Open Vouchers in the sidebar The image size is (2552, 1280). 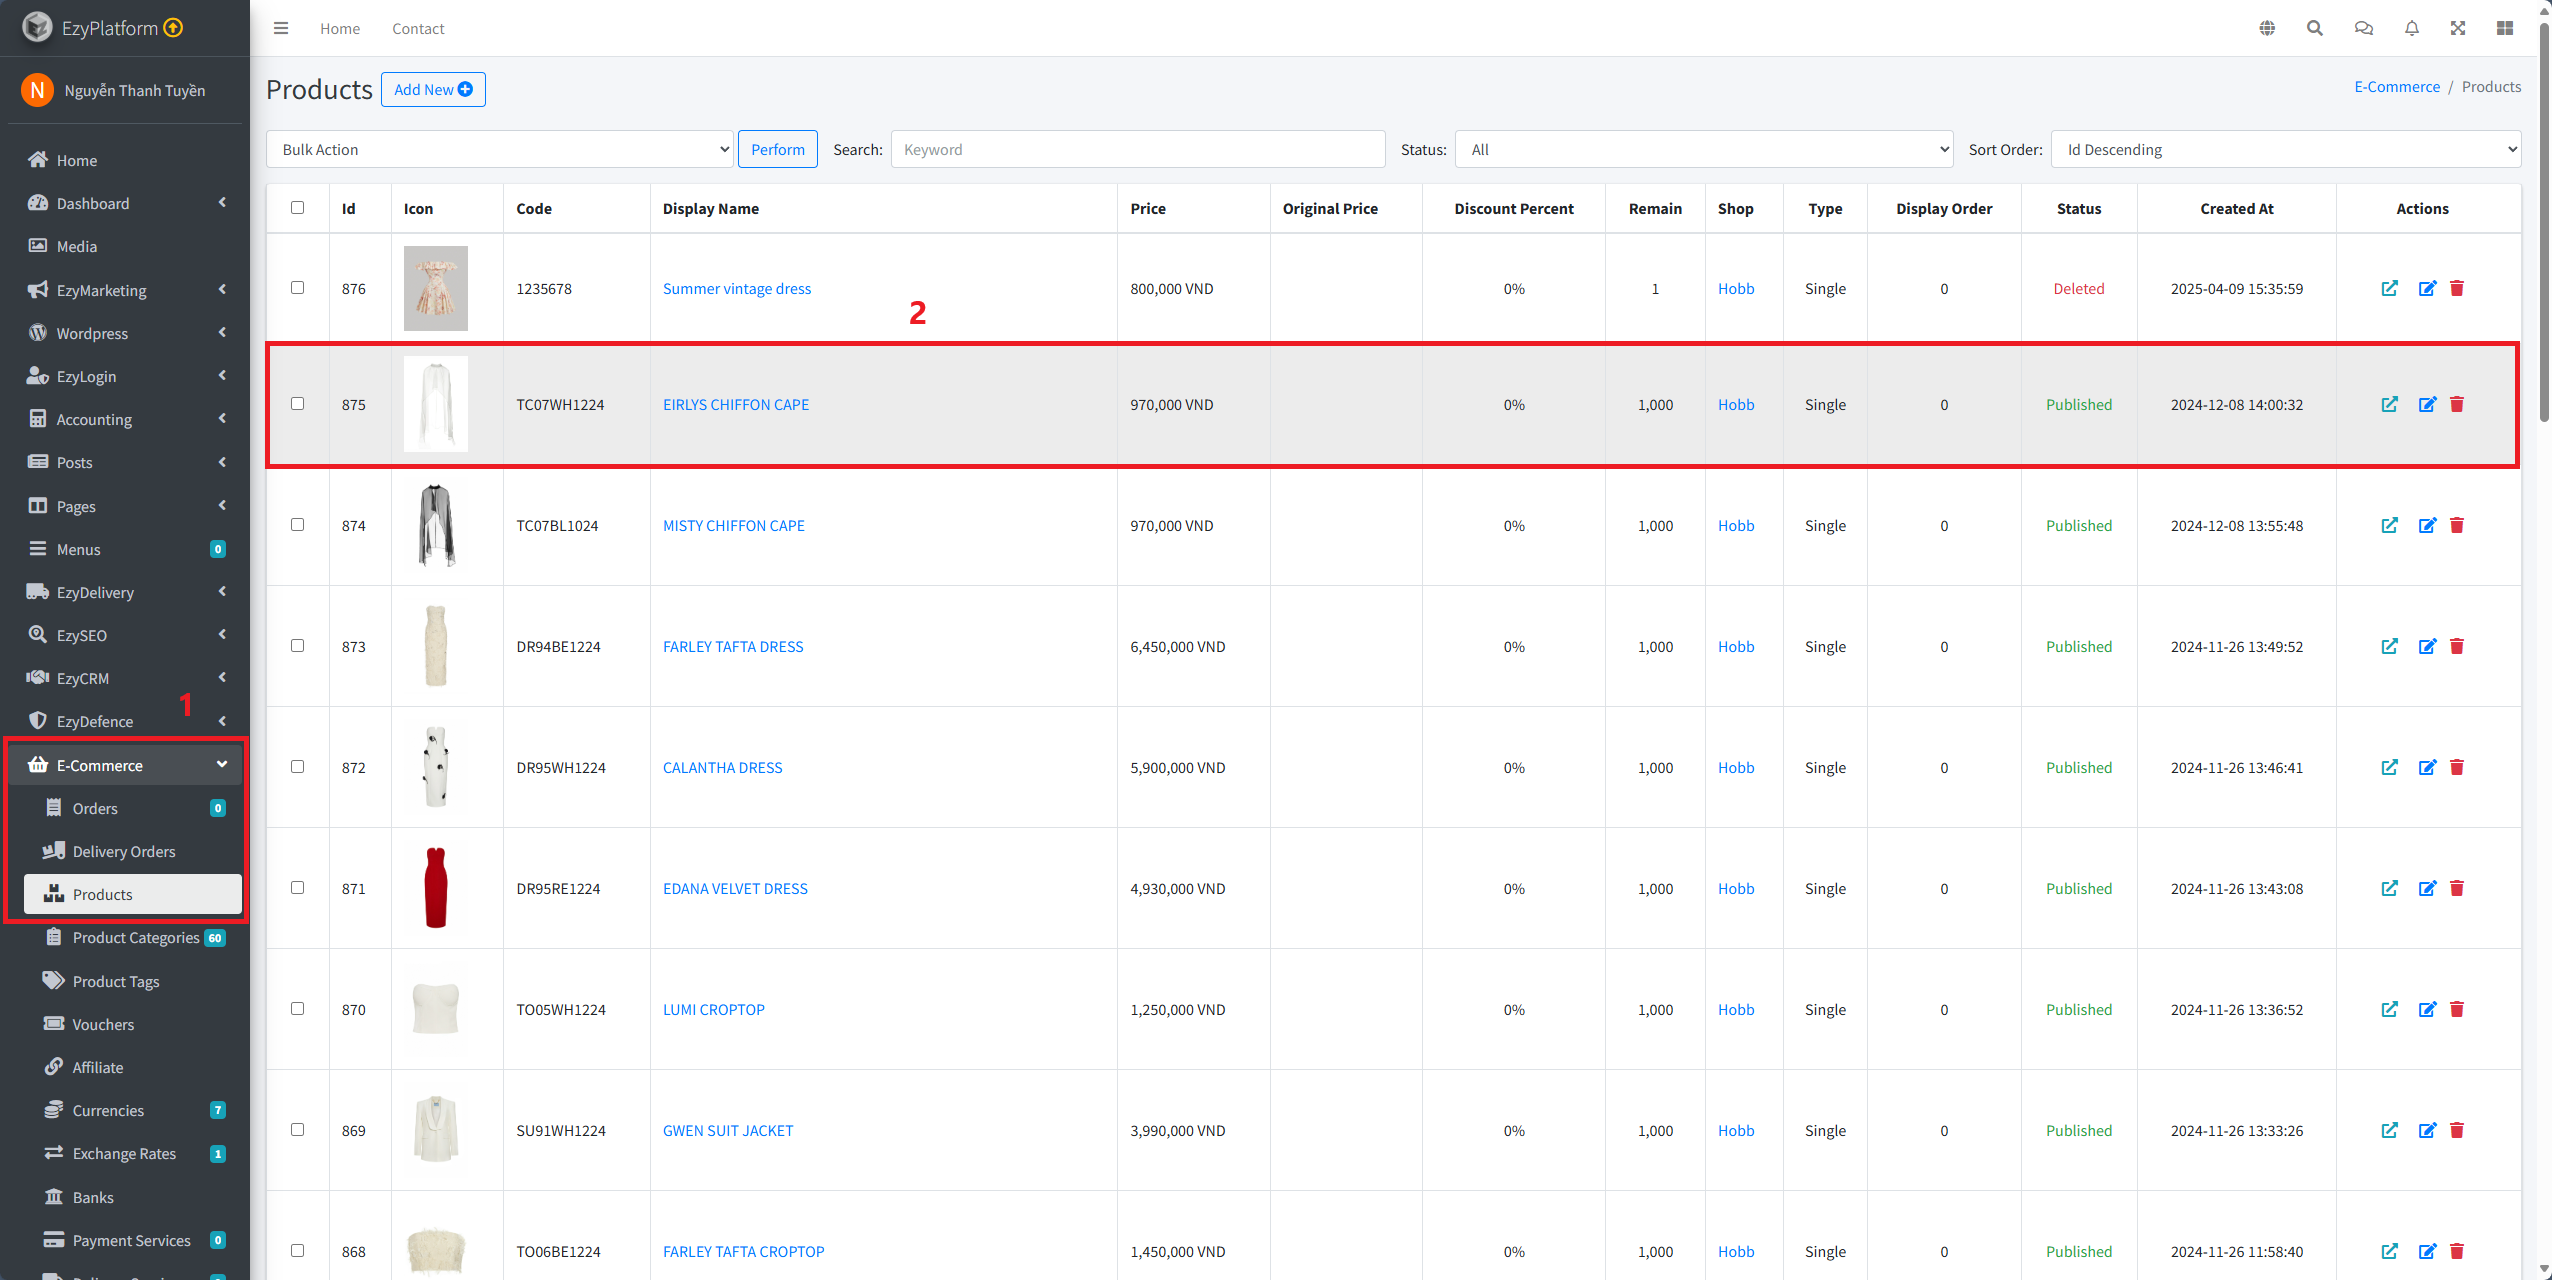click(x=133, y=1024)
